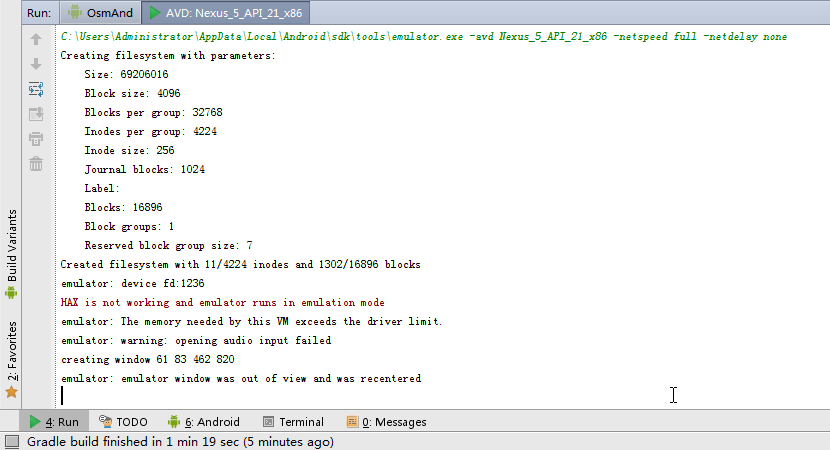Click the memory exceeds driver limit line
Screen dimensions: 830x450
(251, 321)
